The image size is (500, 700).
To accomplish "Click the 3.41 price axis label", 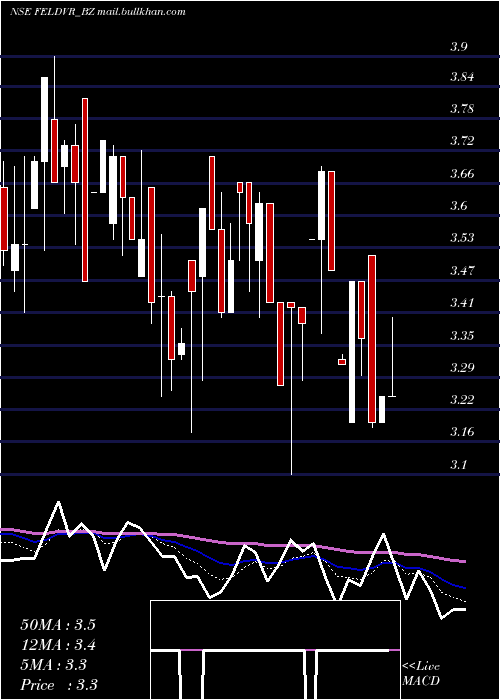I will coord(462,302).
